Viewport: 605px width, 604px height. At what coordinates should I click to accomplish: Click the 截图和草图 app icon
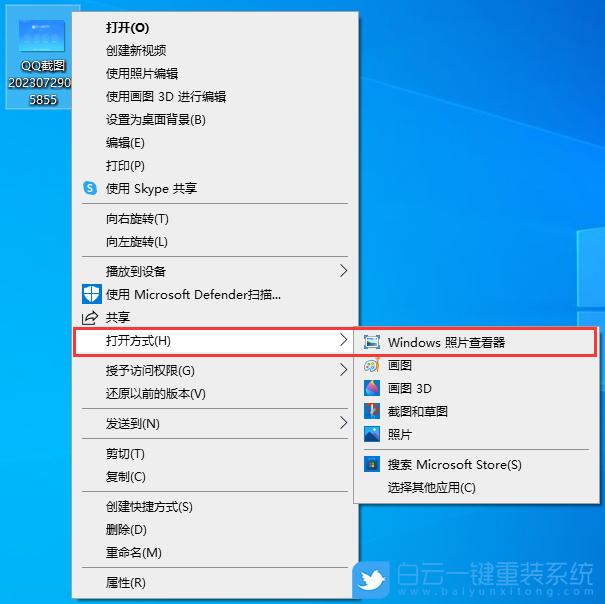372,411
